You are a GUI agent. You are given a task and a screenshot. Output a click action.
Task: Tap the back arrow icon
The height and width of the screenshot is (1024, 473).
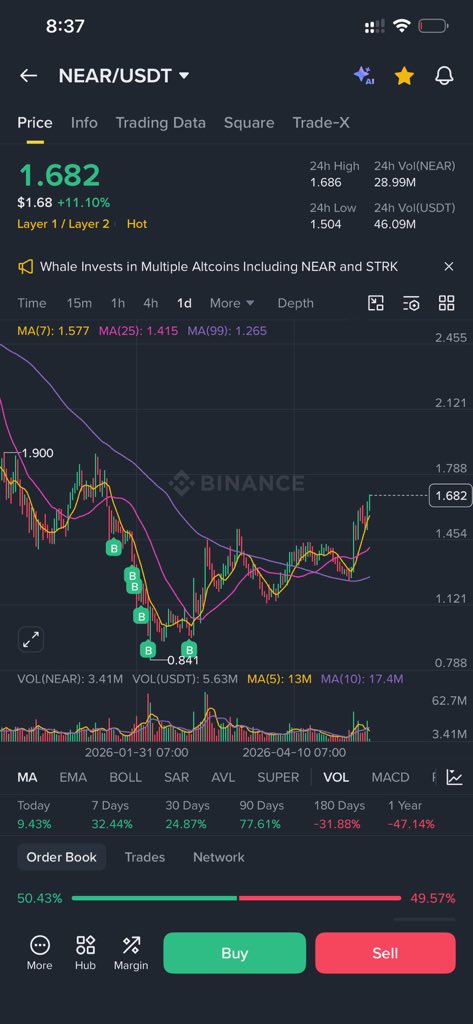pos(28,76)
